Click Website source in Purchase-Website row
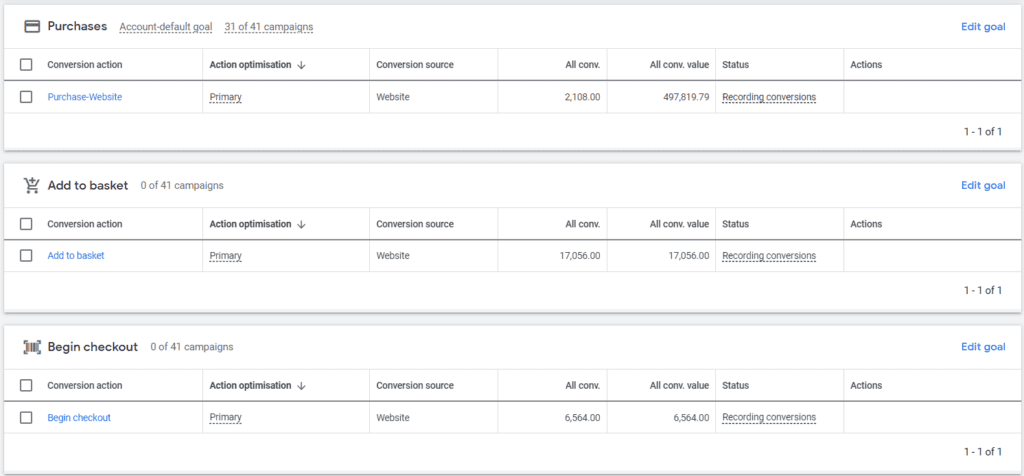1024x476 pixels. (392, 97)
